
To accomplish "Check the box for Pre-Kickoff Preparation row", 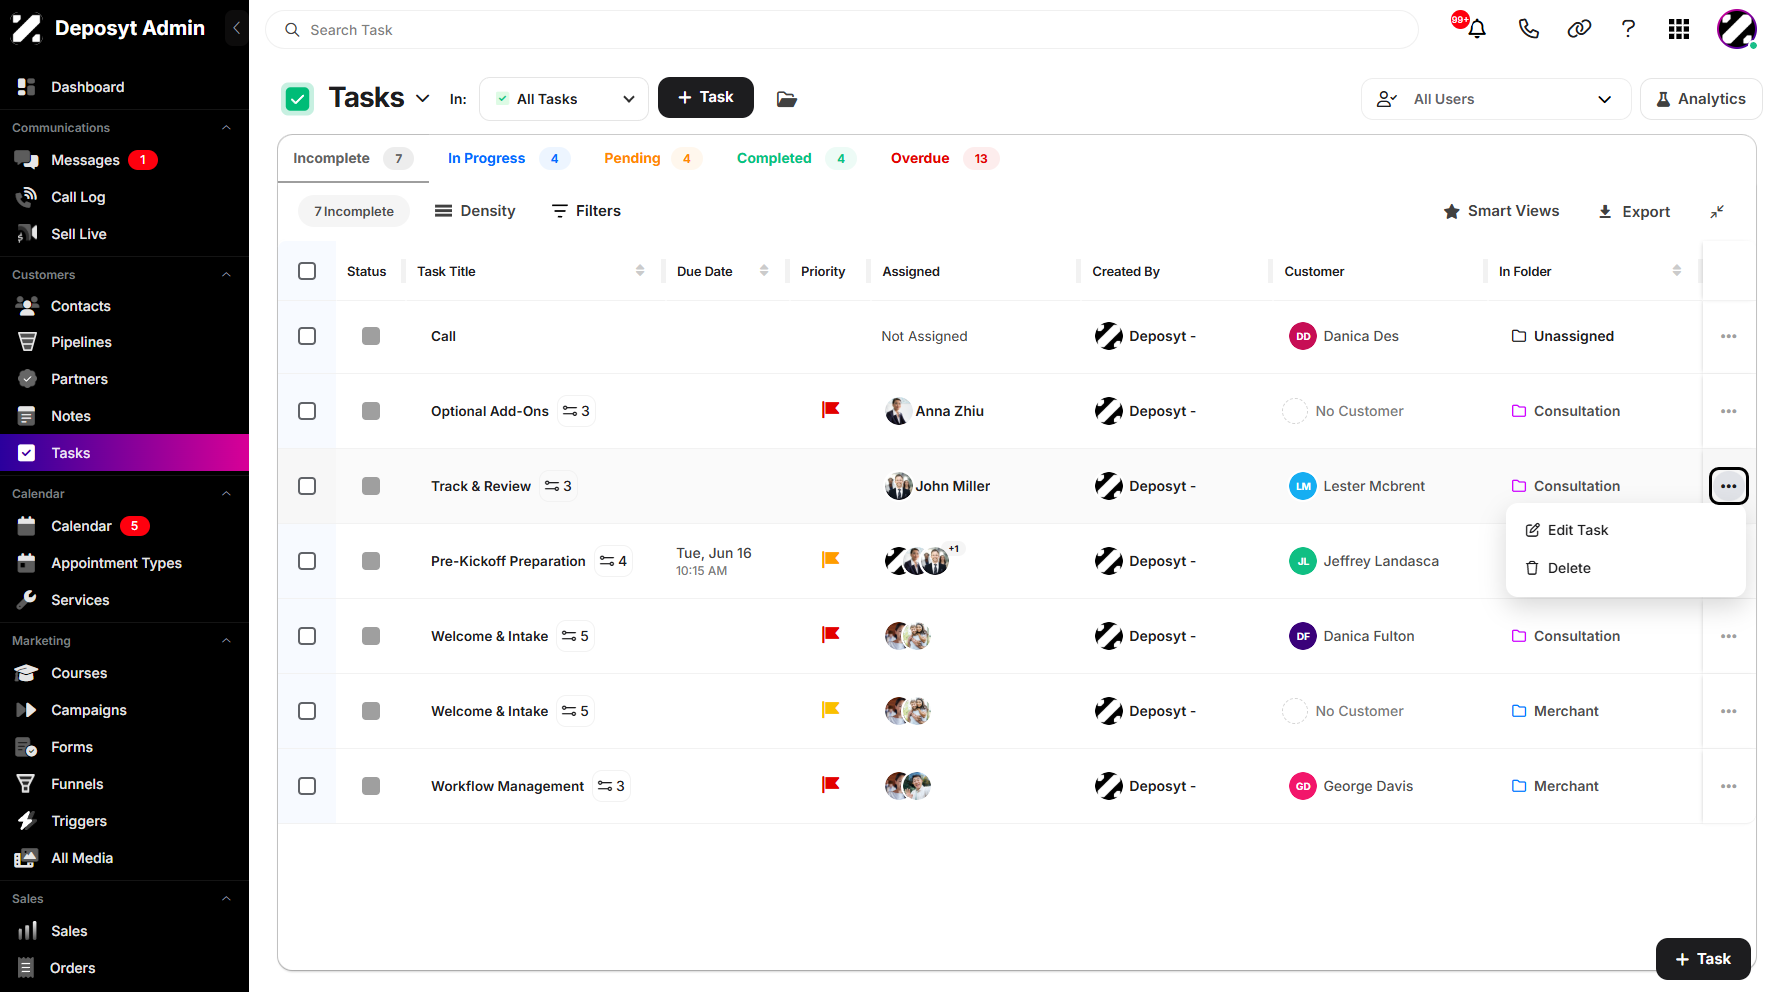I will tap(307, 561).
